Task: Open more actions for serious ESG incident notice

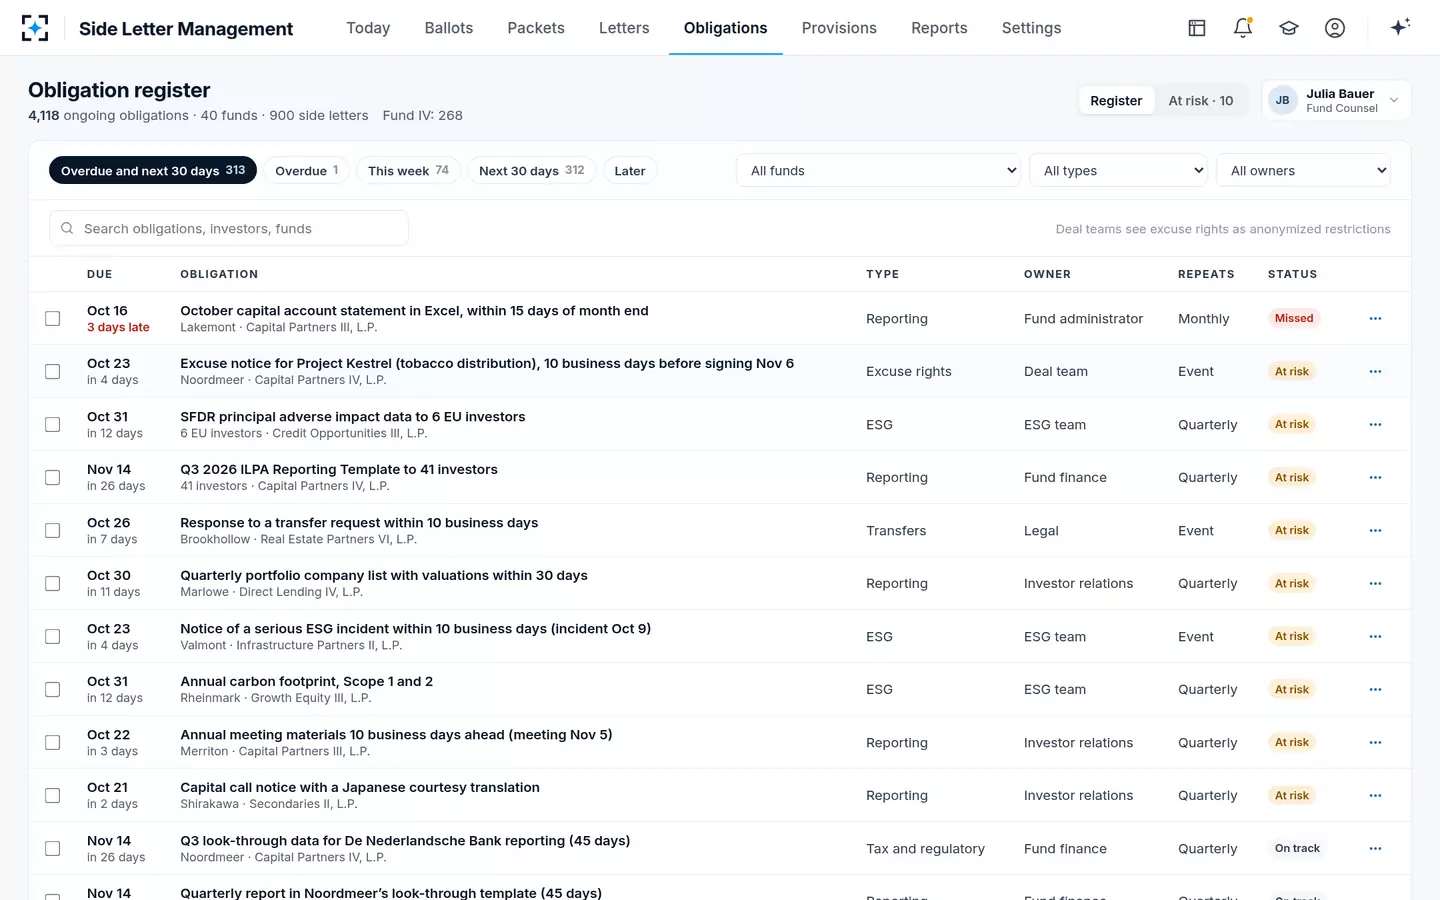Action: [1375, 636]
